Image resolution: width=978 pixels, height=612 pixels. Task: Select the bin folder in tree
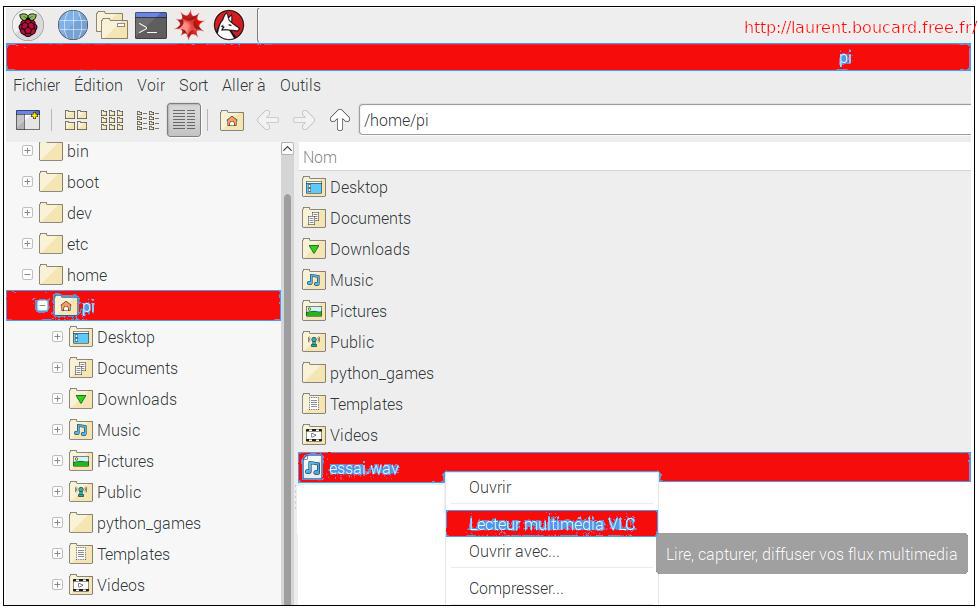point(65,151)
